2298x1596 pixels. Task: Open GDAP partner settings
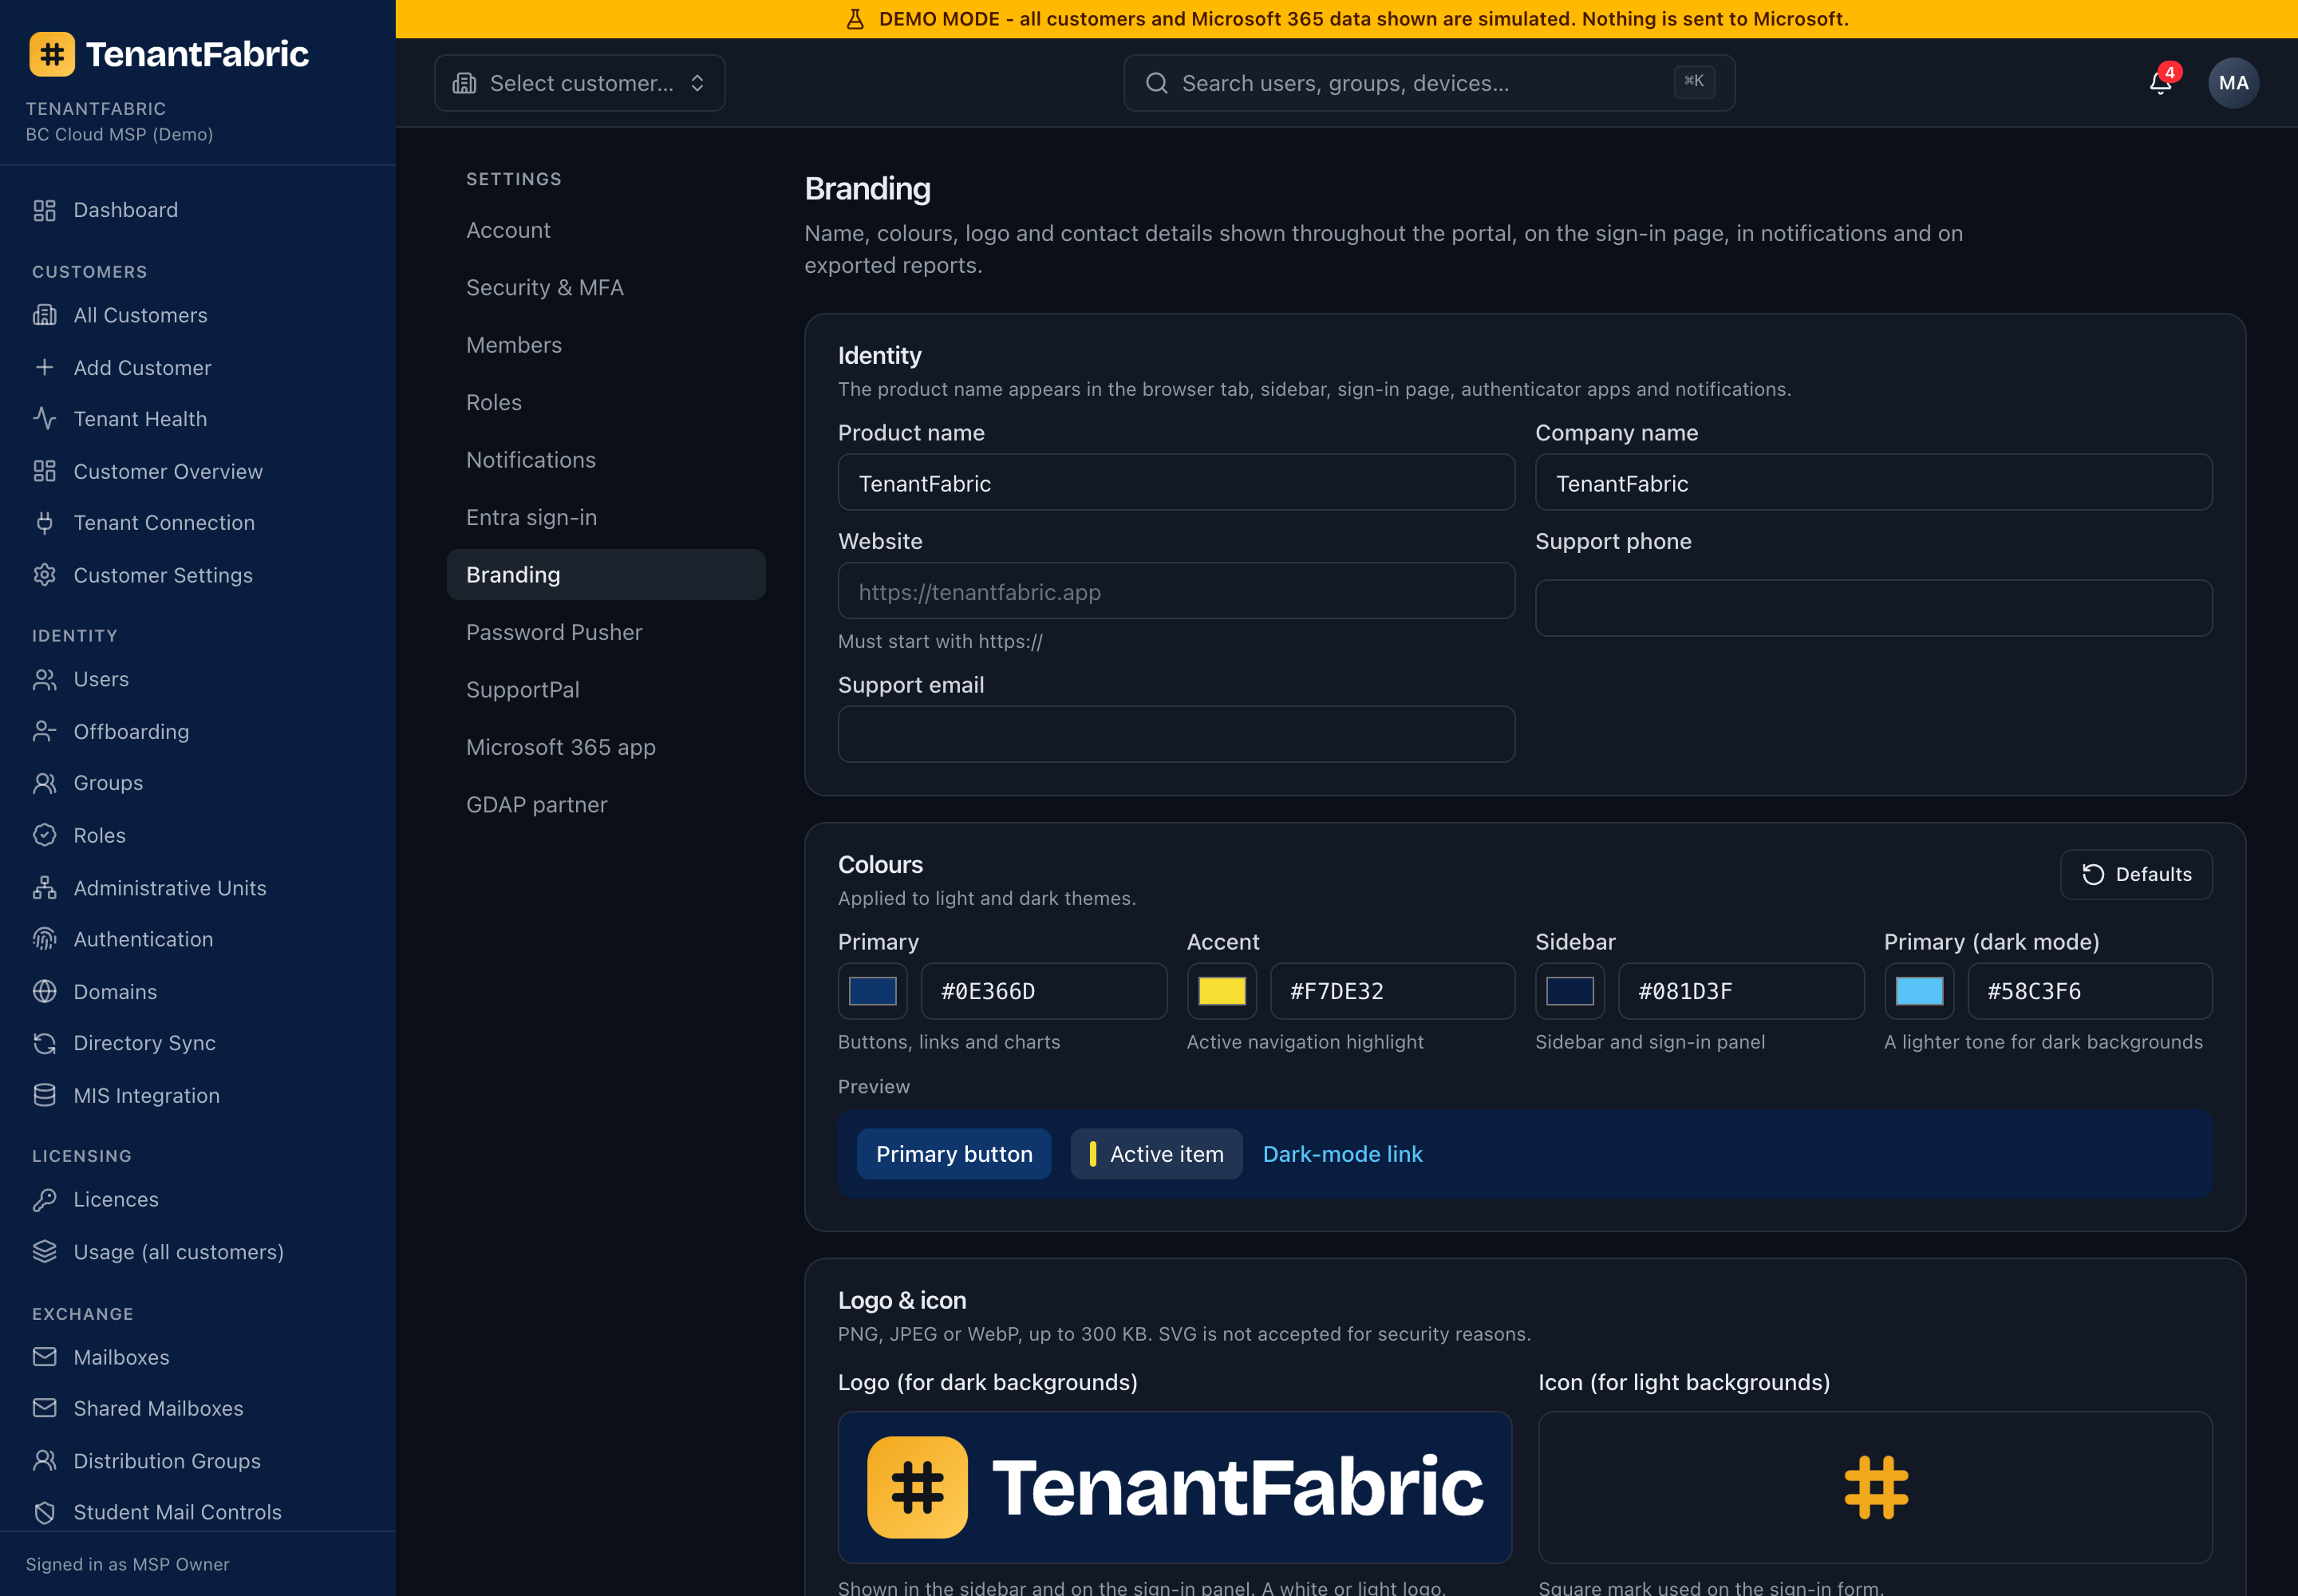(x=606, y=805)
